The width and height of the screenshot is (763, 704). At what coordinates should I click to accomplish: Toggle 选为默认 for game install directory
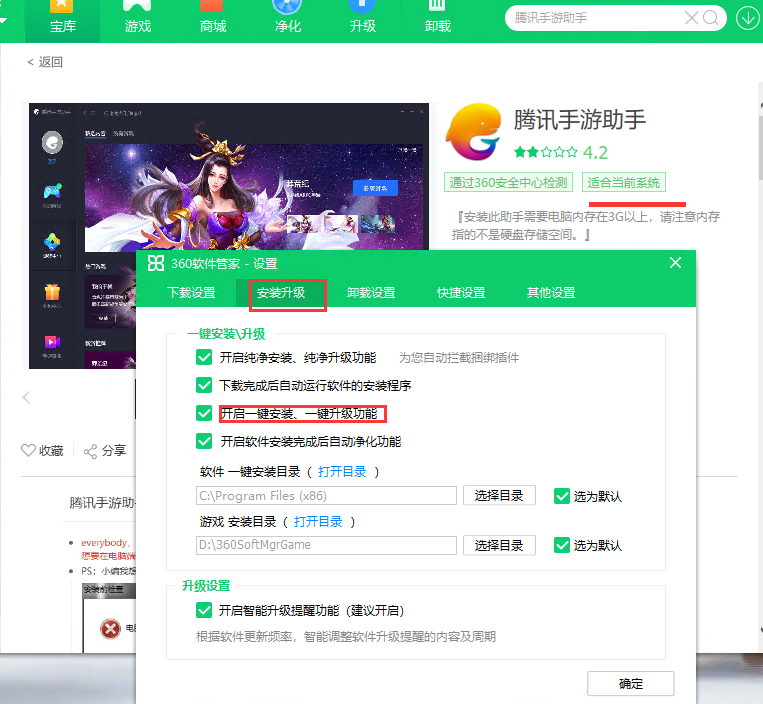562,545
